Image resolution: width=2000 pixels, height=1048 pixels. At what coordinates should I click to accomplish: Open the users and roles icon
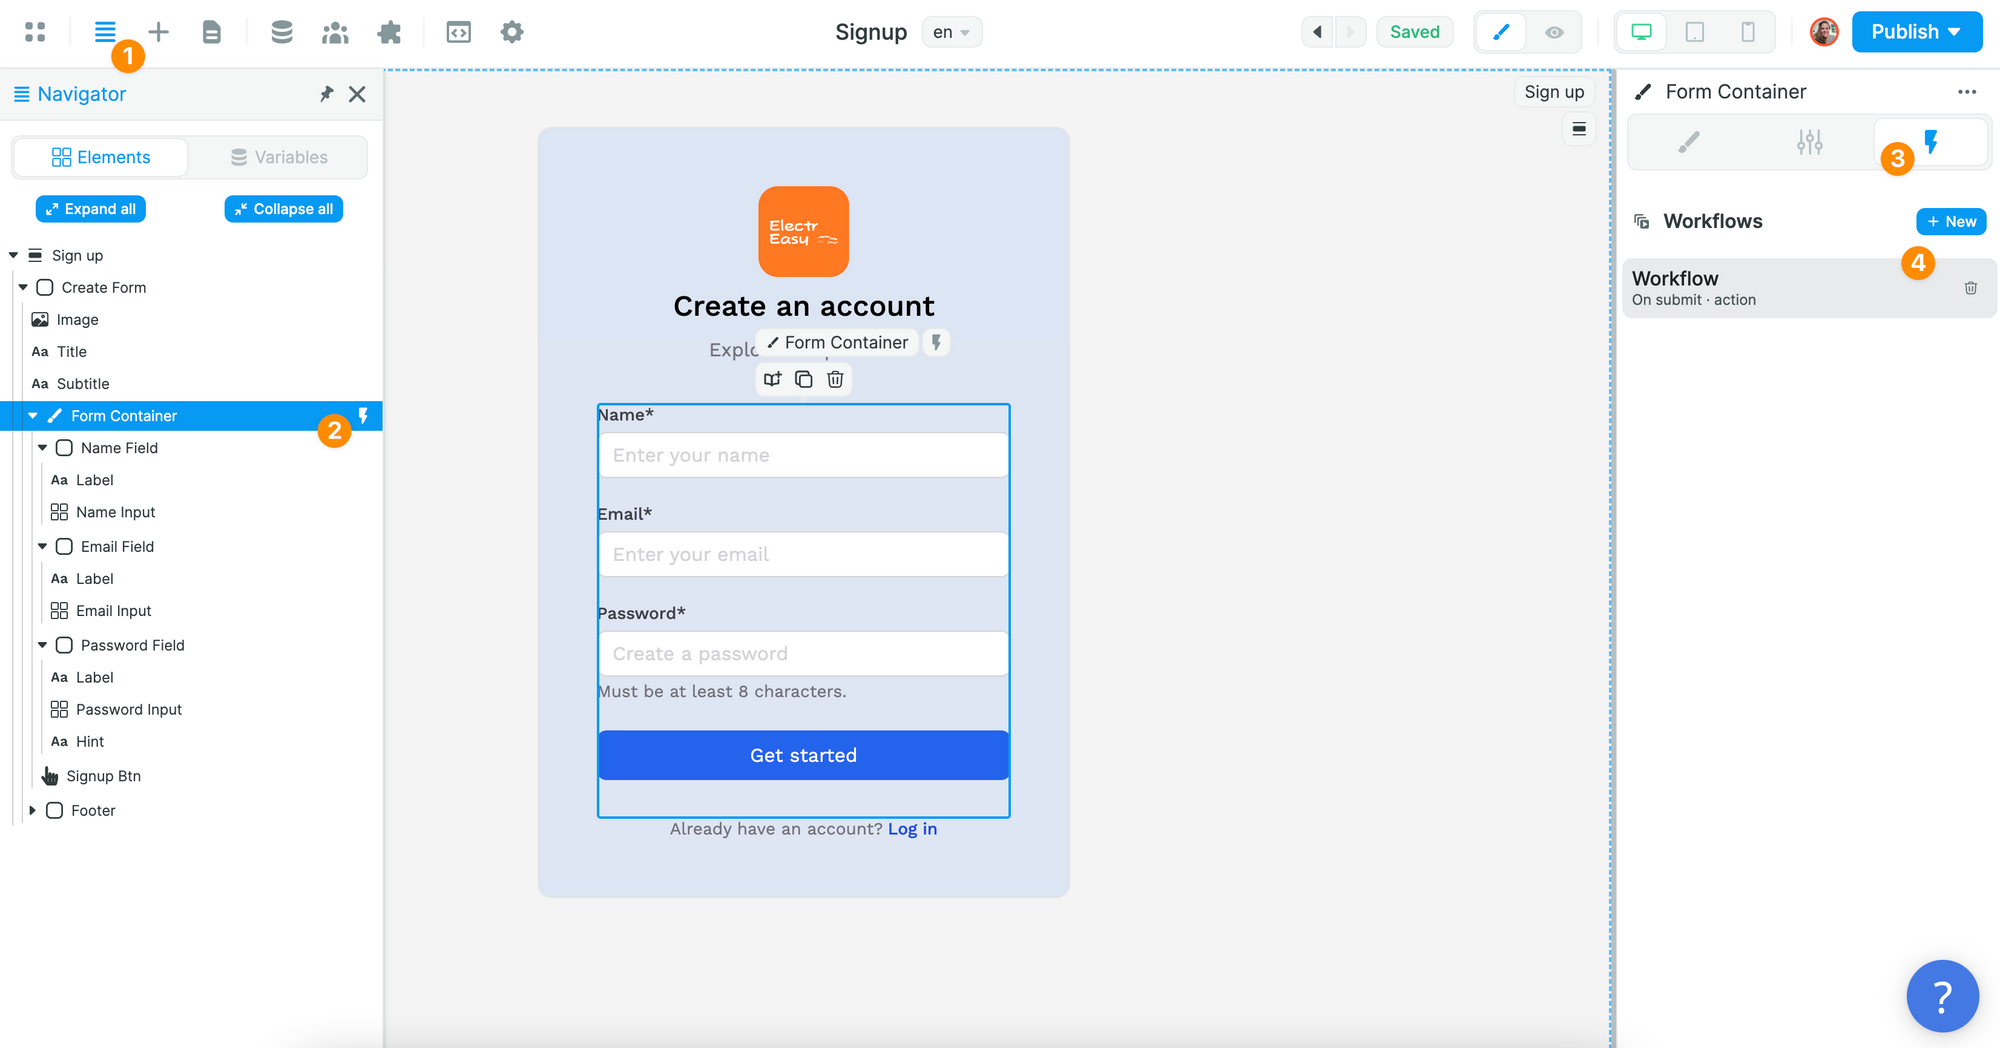click(x=335, y=32)
